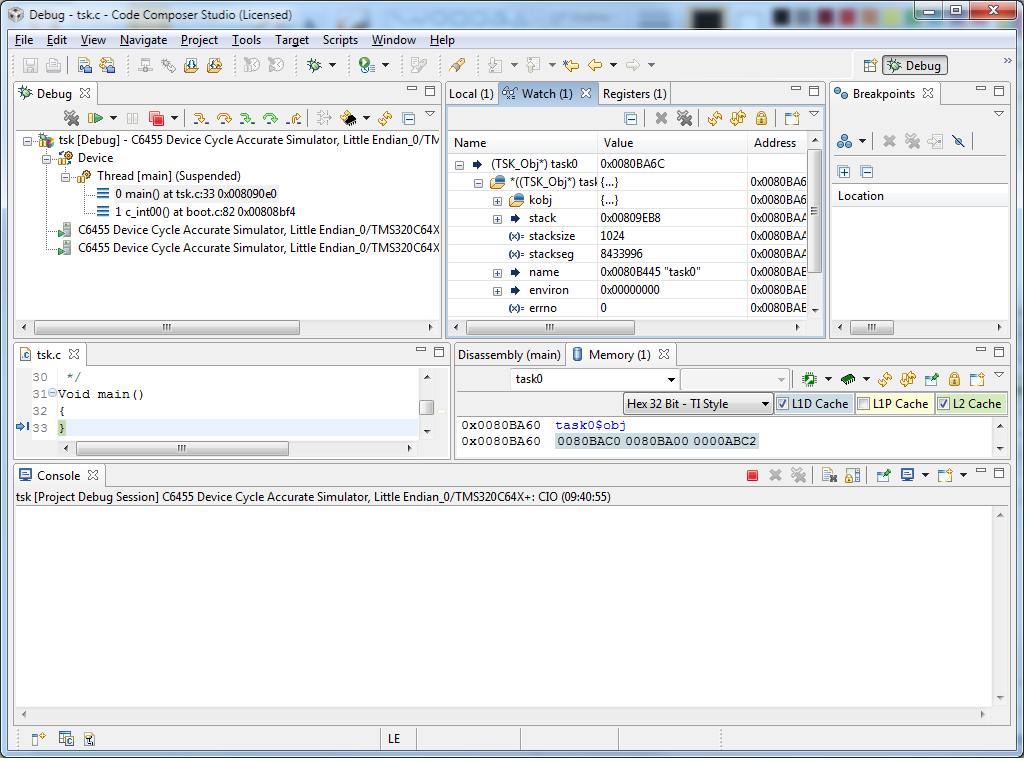Click the red Terminate icon in Debug view
Viewport: 1026px width, 762px height.
(x=156, y=118)
